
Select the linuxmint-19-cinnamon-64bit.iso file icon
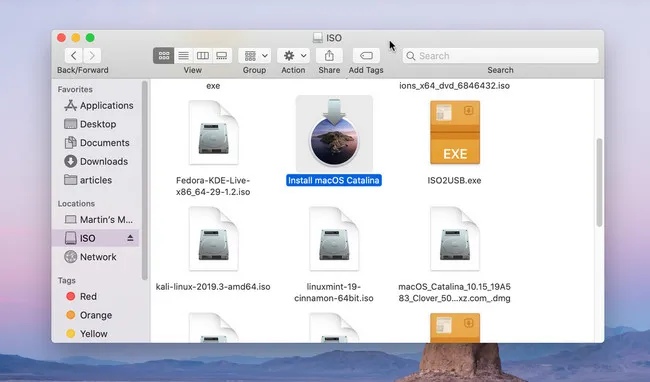click(334, 239)
